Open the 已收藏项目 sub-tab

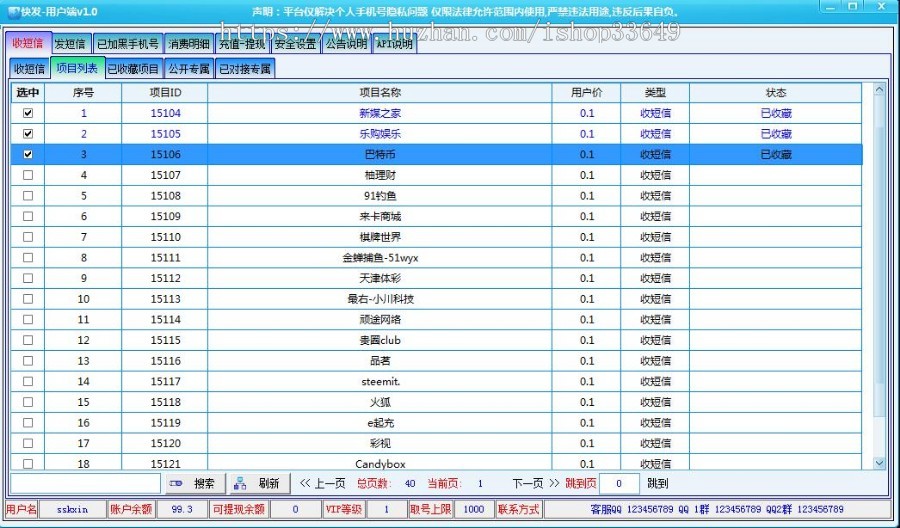pos(133,69)
